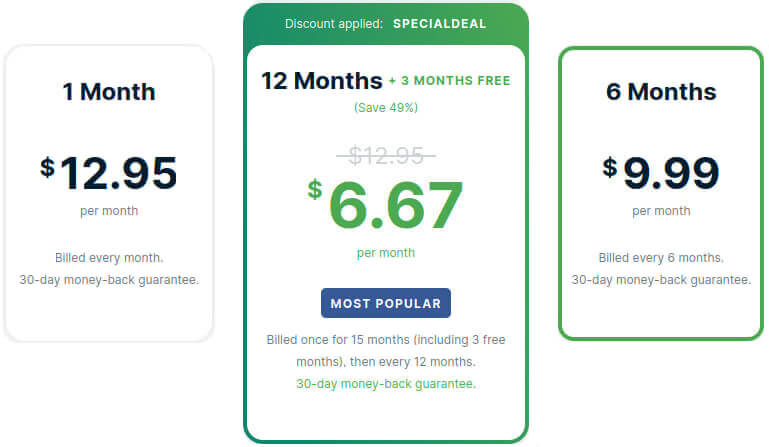The height and width of the screenshot is (447, 769).
Task: Click the green $6.67 price
Action: 385,205
